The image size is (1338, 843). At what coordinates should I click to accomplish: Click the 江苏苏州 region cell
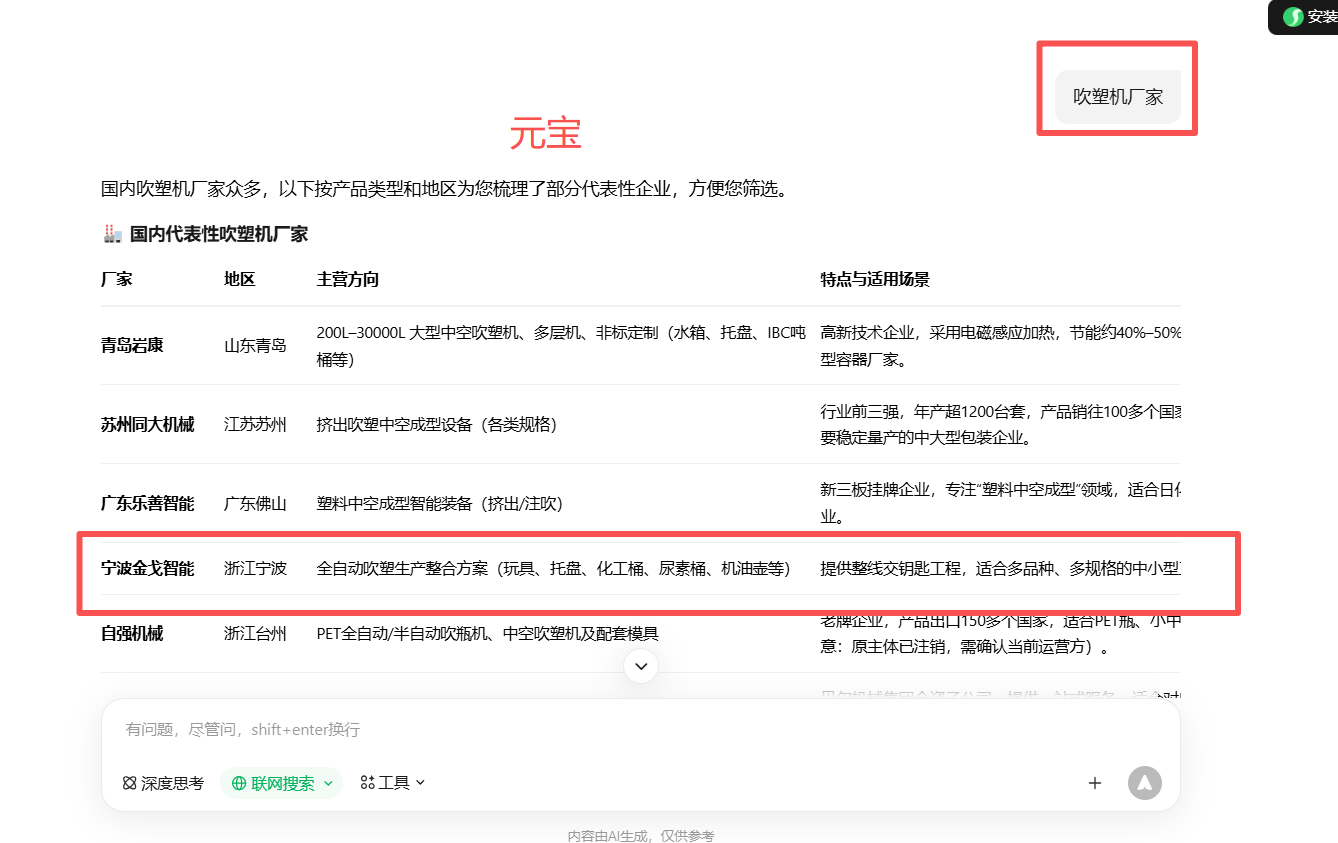tap(255, 424)
